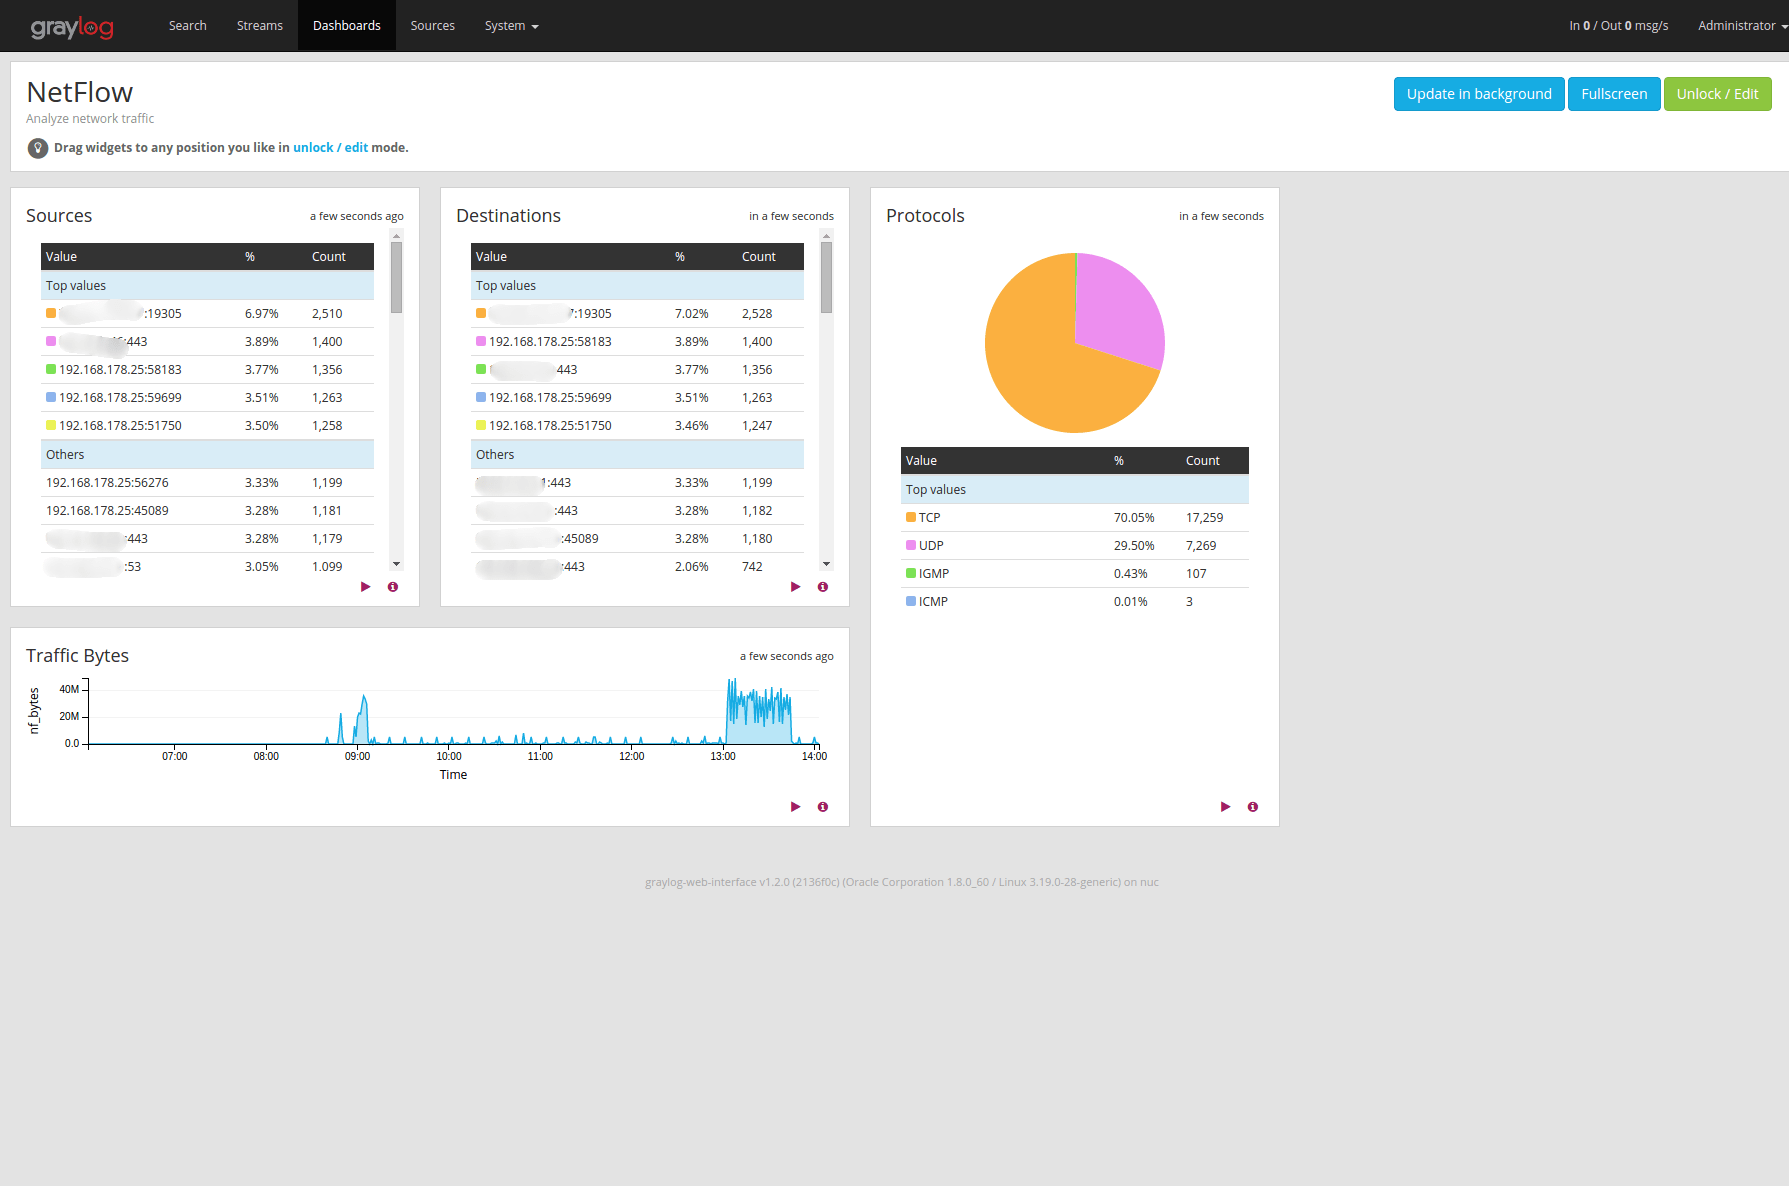The height and width of the screenshot is (1186, 1789).
Task: Expand the Others section in Sources table
Action: (65, 454)
